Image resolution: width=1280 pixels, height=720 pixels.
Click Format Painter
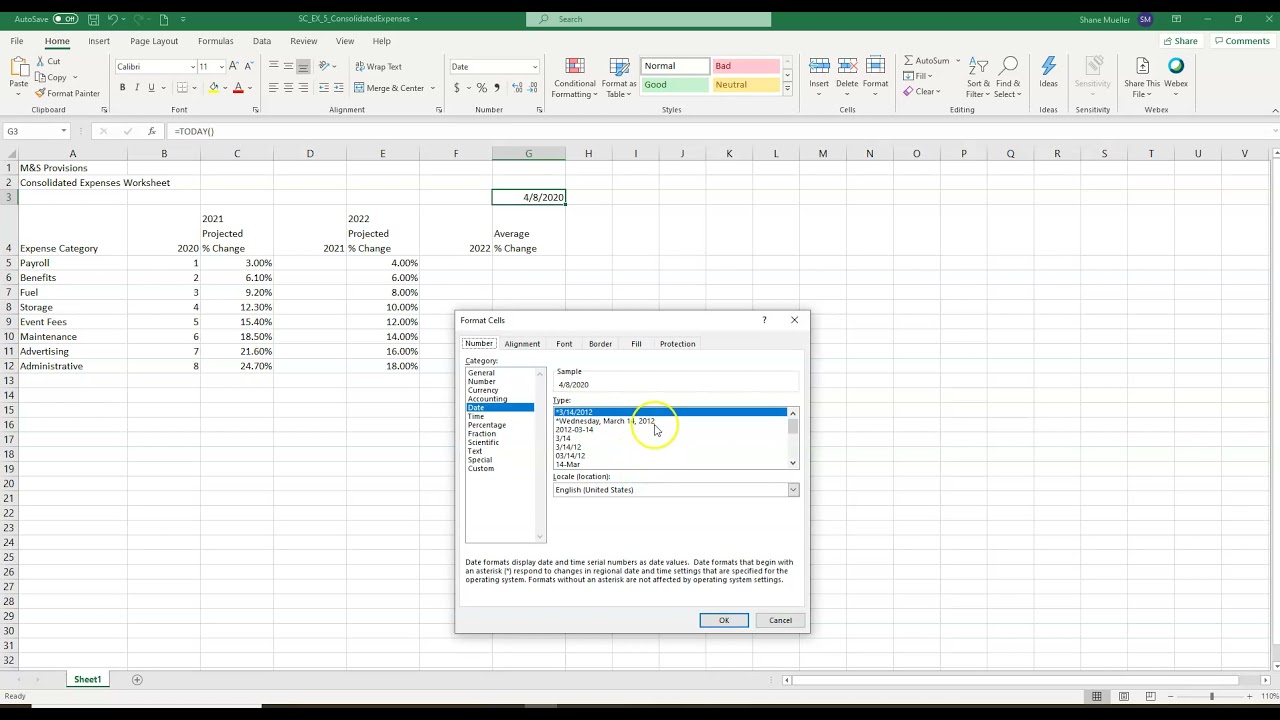point(67,93)
